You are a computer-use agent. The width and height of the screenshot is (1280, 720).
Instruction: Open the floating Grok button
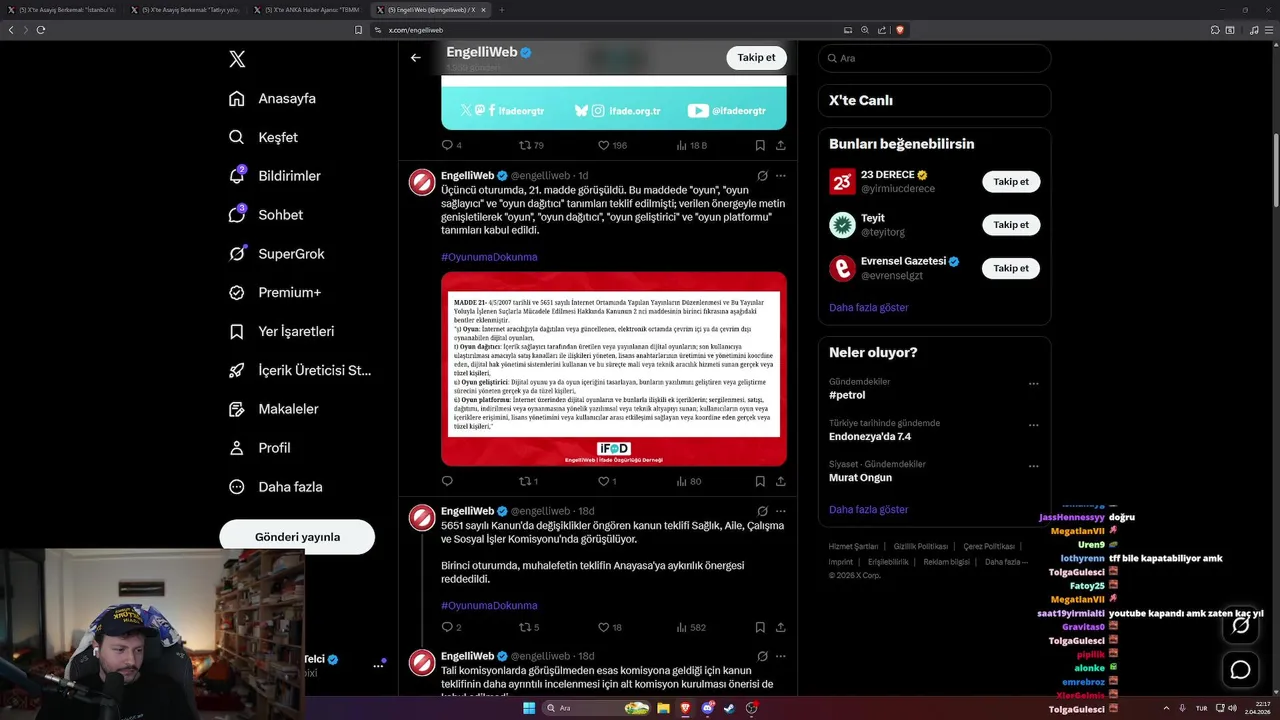[x=1240, y=626]
